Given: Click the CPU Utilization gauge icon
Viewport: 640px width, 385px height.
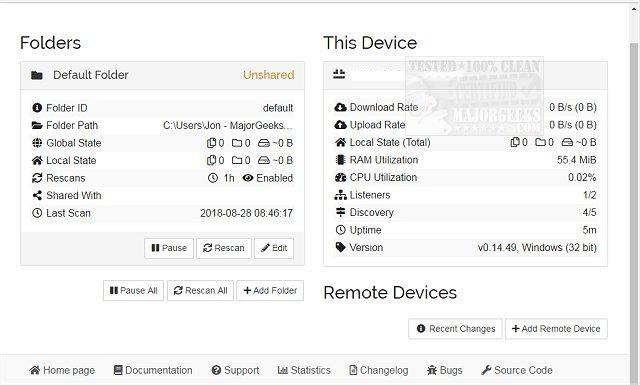Looking at the screenshot, I should 340,178.
